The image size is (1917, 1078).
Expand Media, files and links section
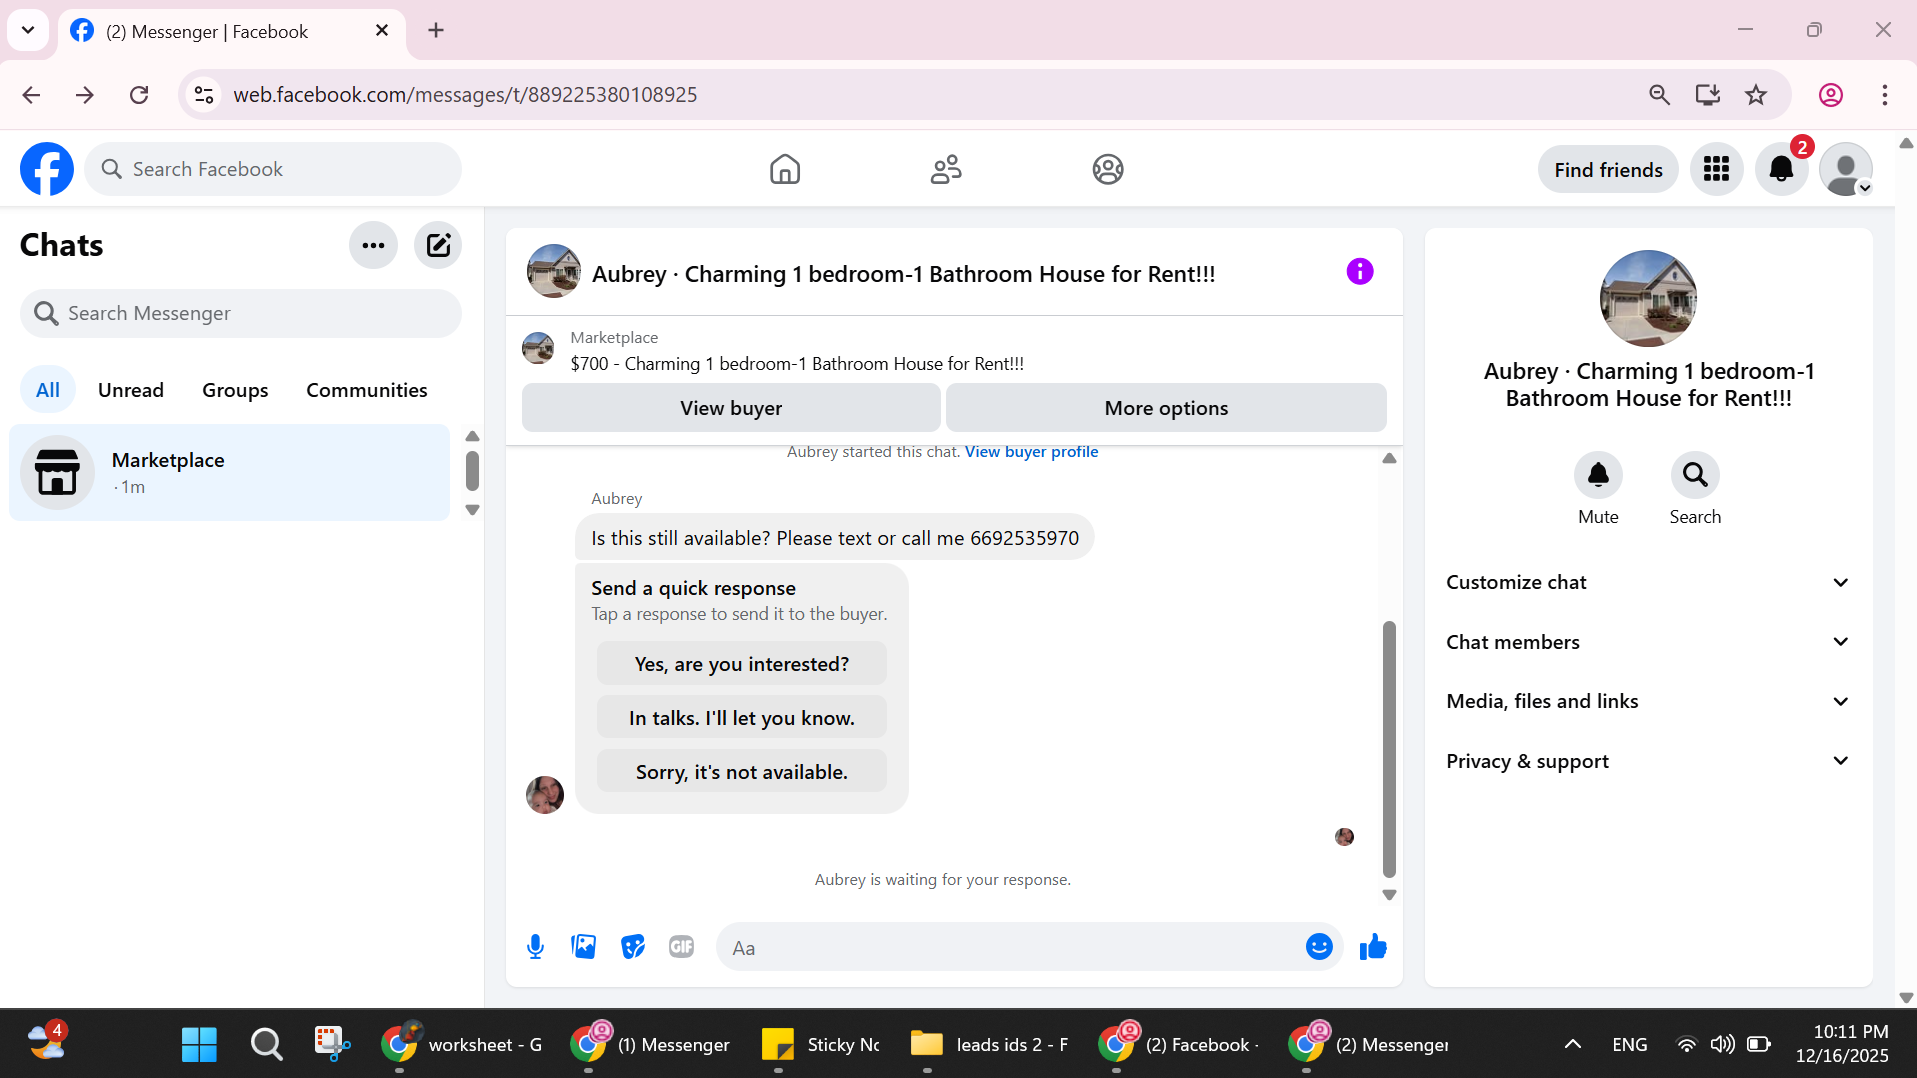(x=1648, y=701)
